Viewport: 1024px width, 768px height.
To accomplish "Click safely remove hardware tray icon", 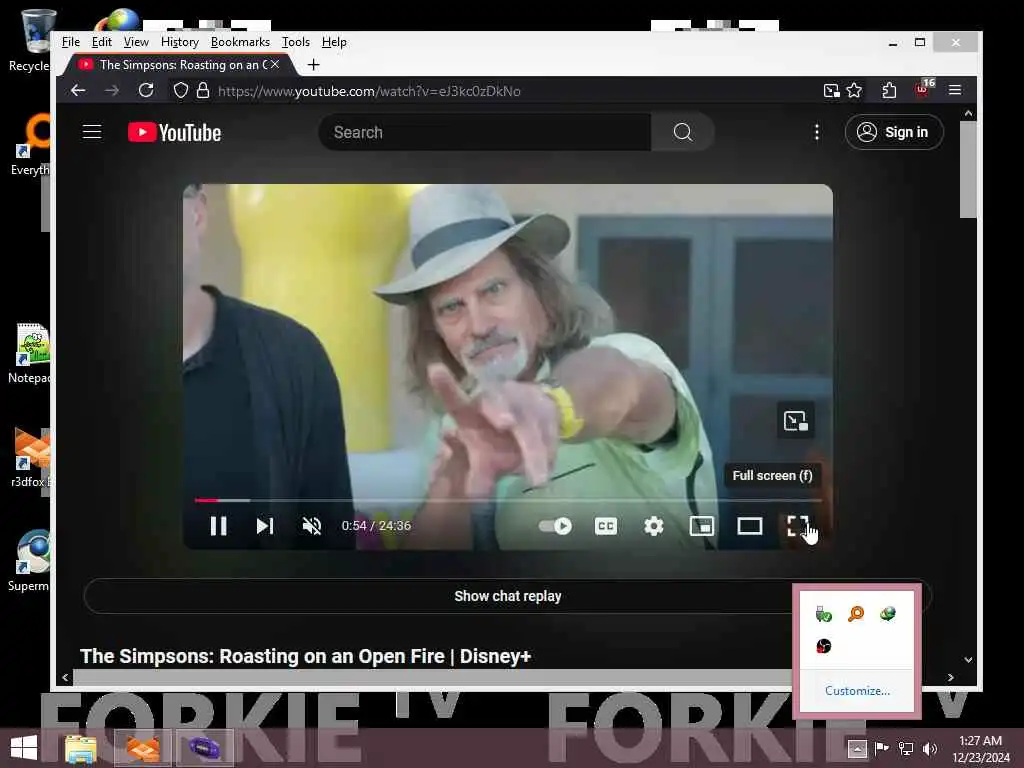I will (x=824, y=614).
